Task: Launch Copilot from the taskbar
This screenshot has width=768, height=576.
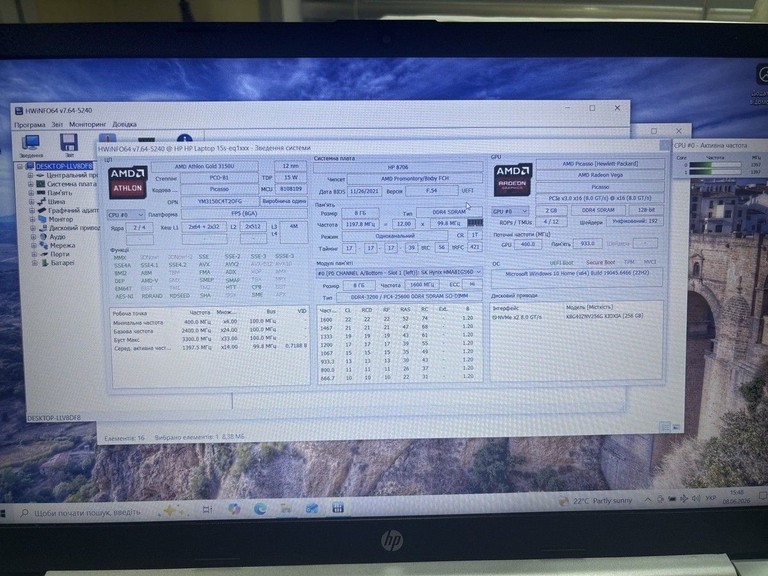Action: click(234, 509)
